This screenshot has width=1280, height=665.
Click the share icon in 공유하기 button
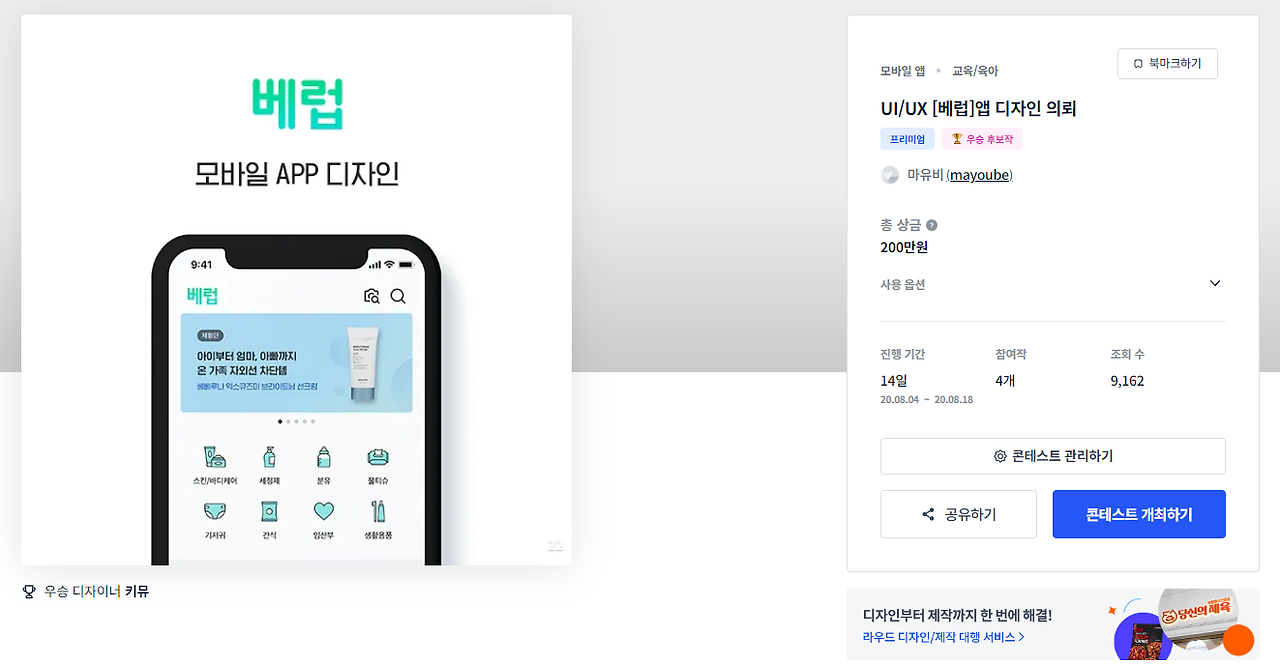[x=928, y=514]
